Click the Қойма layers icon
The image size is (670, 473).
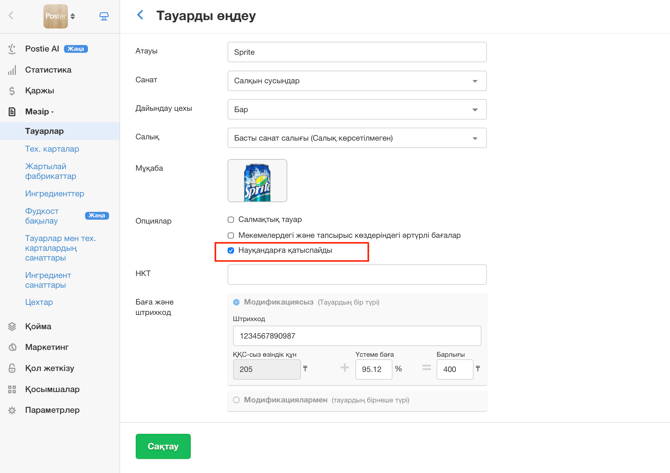12,326
